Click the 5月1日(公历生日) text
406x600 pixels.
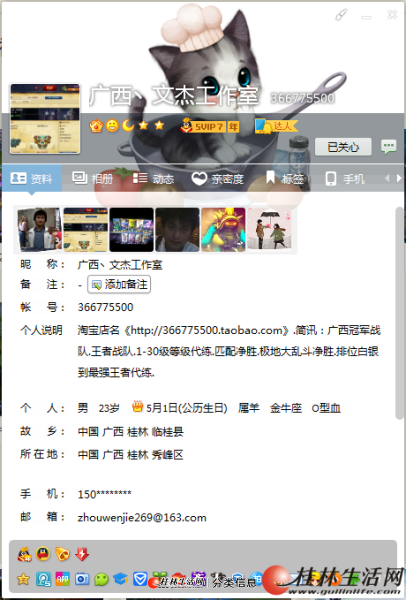click(187, 408)
